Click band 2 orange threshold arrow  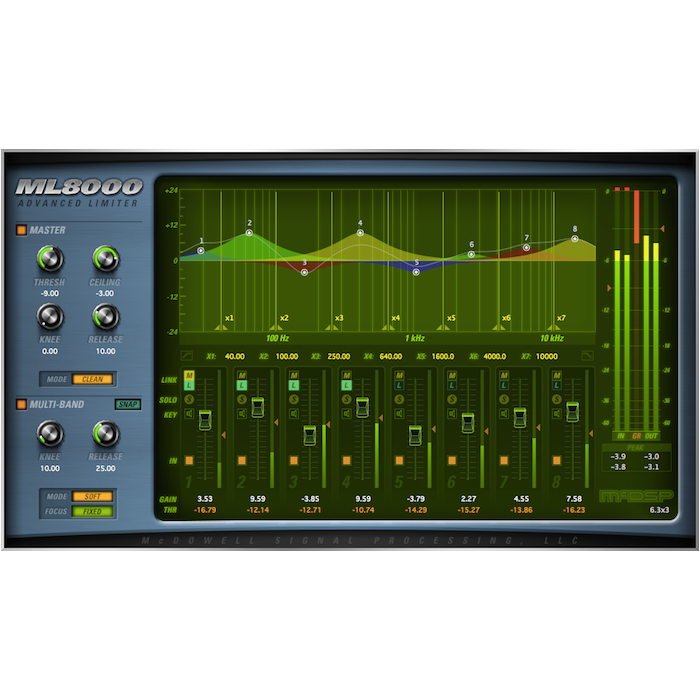click(x=276, y=422)
